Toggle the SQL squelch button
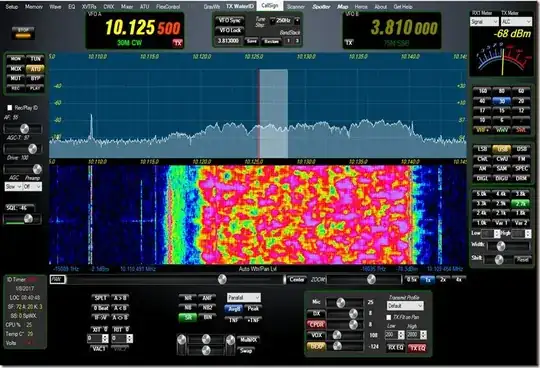This screenshot has width=540, height=368. (20, 208)
